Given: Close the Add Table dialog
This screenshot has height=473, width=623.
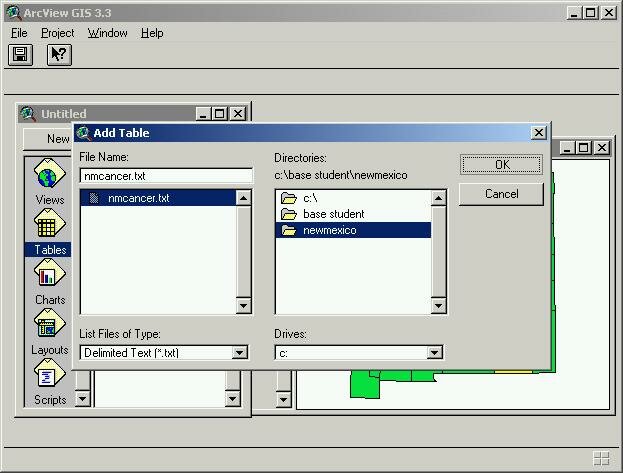Looking at the screenshot, I should (x=539, y=133).
